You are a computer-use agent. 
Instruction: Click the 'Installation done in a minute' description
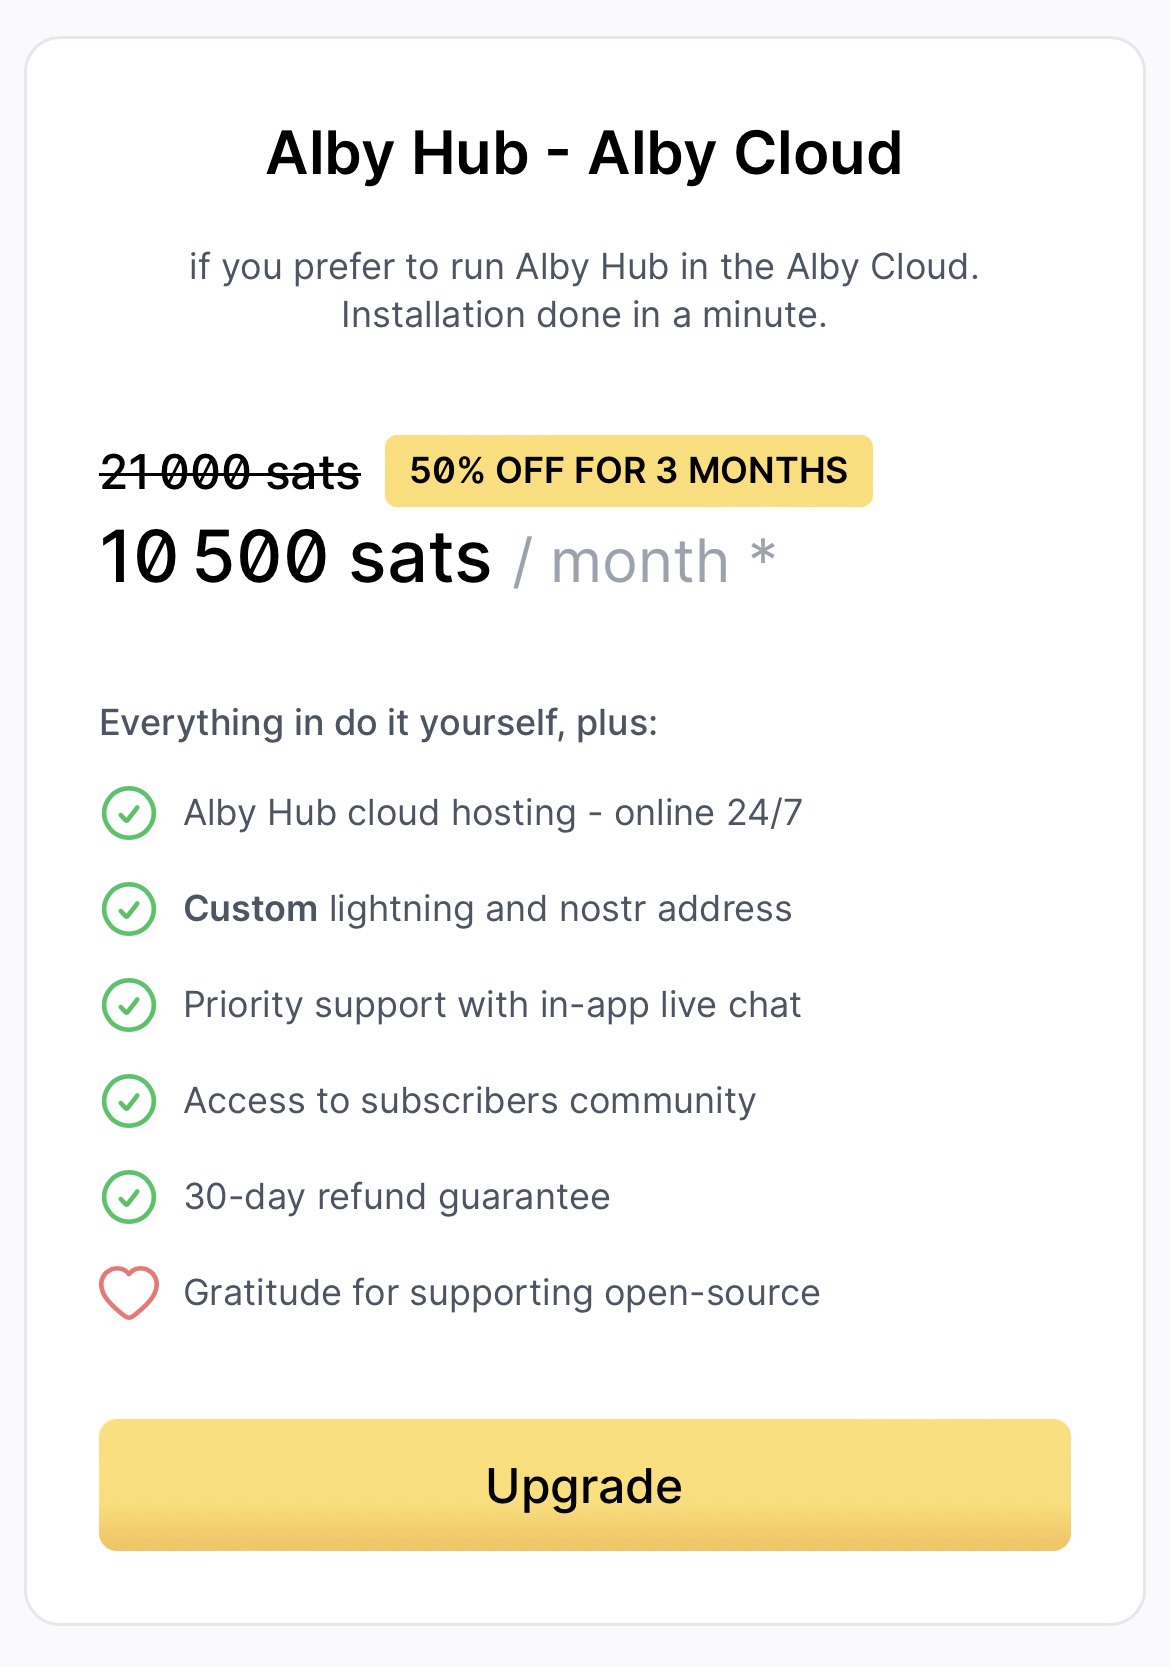[x=584, y=315]
